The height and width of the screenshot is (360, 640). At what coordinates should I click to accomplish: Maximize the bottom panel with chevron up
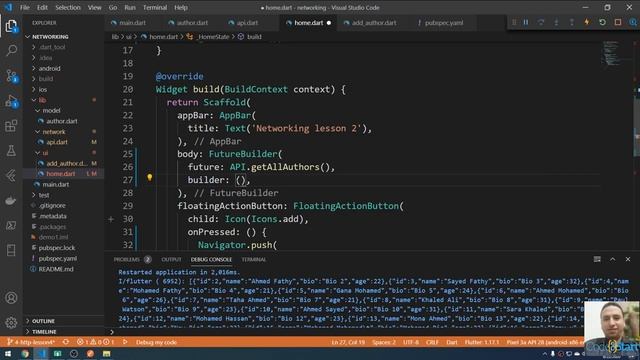pos(613,259)
